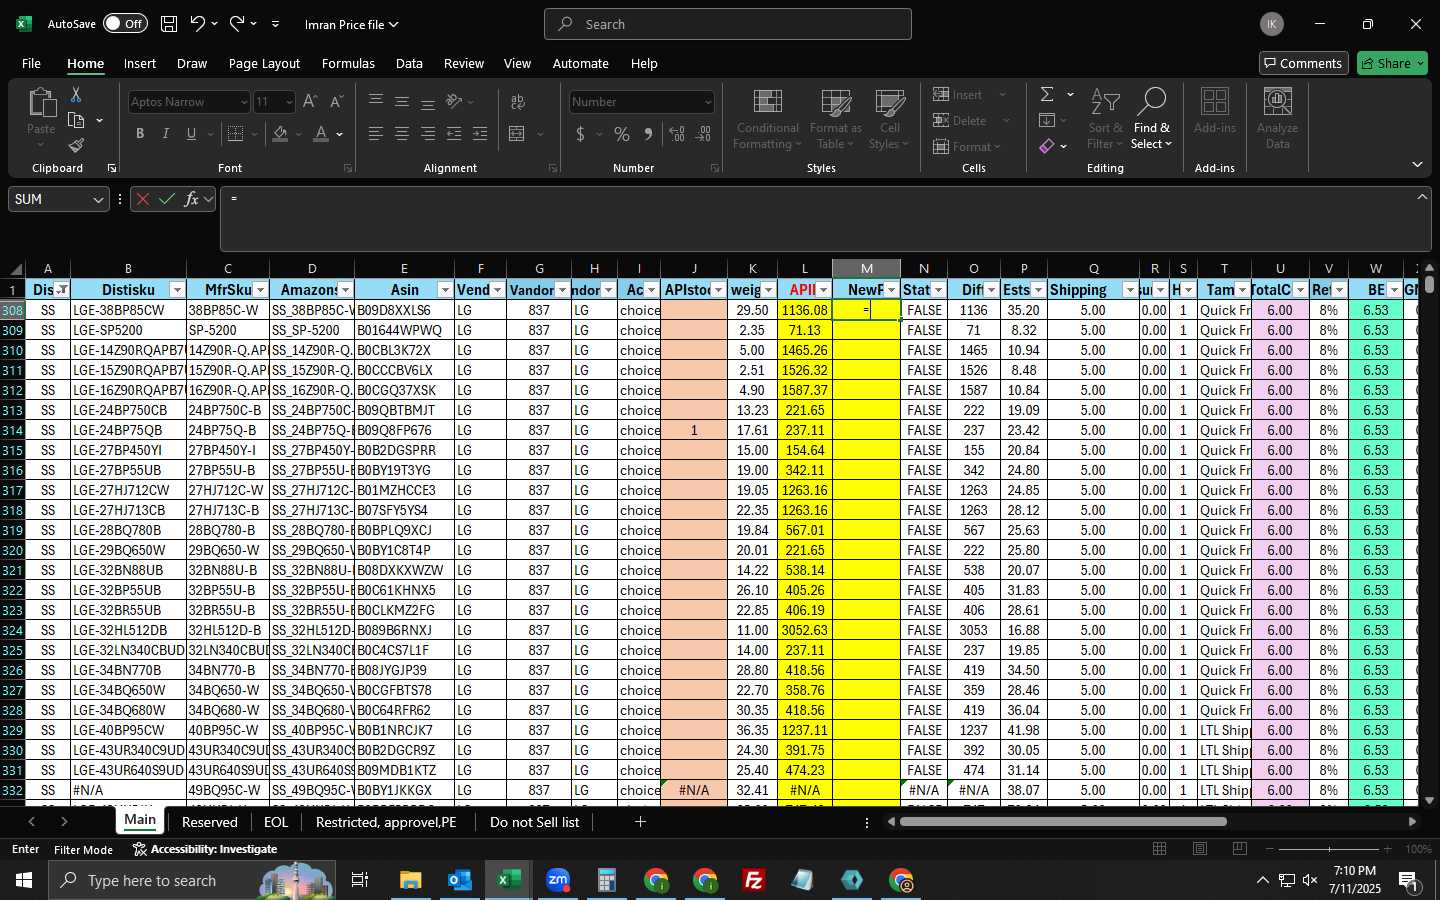Open the Do not Sell list sheet
The width and height of the screenshot is (1440, 900).
(534, 822)
